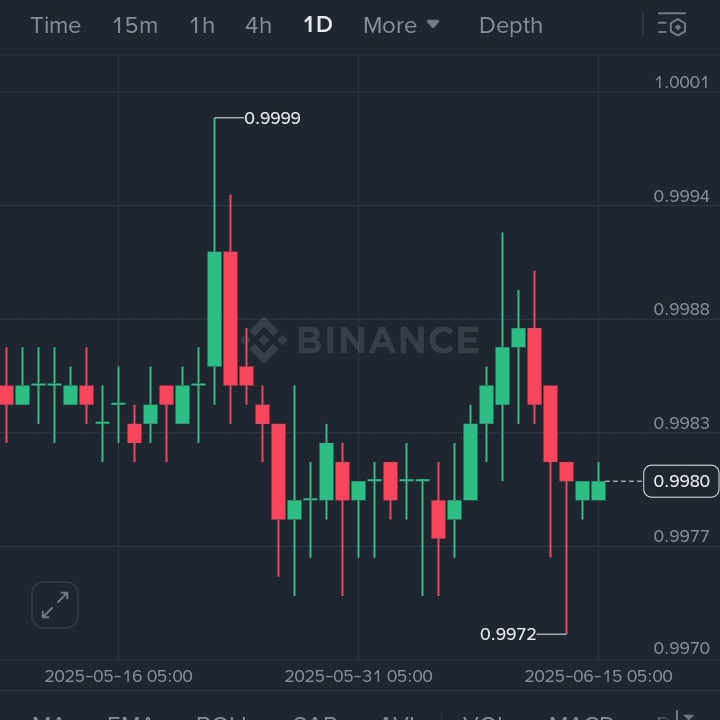720x720 pixels.
Task: Enable the MACD sub-indicator
Action: pyautogui.click(x=582, y=715)
